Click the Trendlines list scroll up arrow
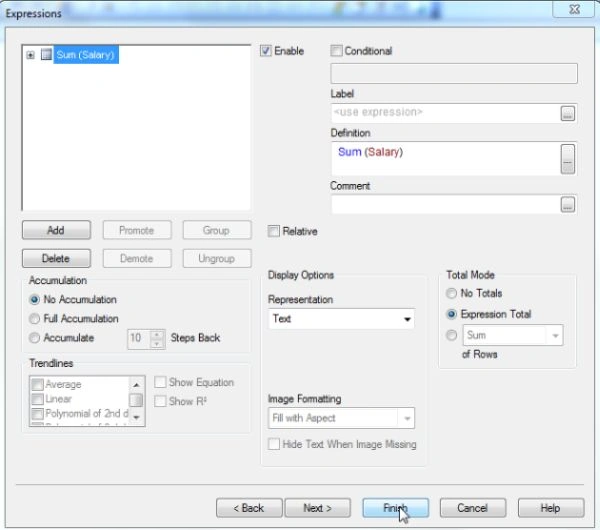Screen dimensions: 600x530 coord(136,385)
